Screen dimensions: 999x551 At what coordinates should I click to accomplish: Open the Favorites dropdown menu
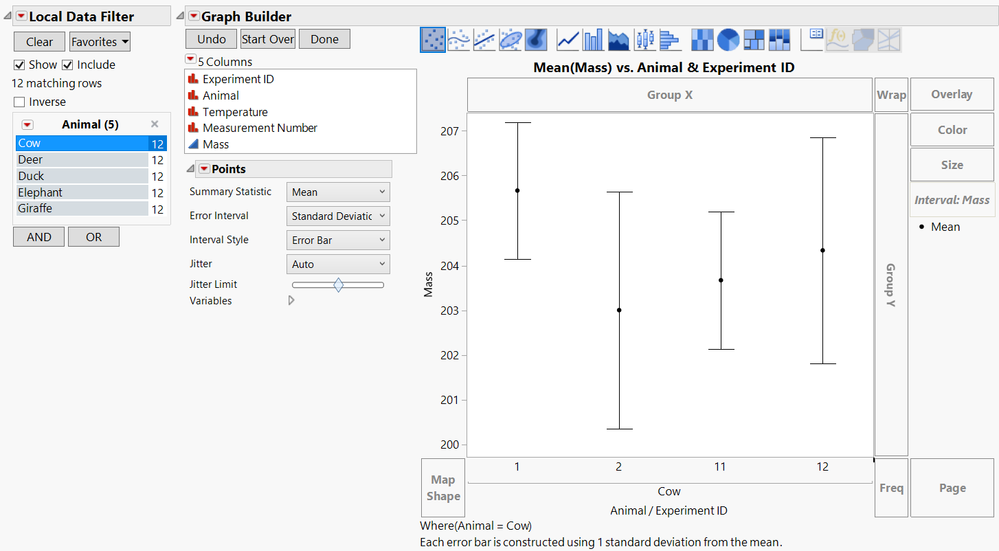(99, 42)
